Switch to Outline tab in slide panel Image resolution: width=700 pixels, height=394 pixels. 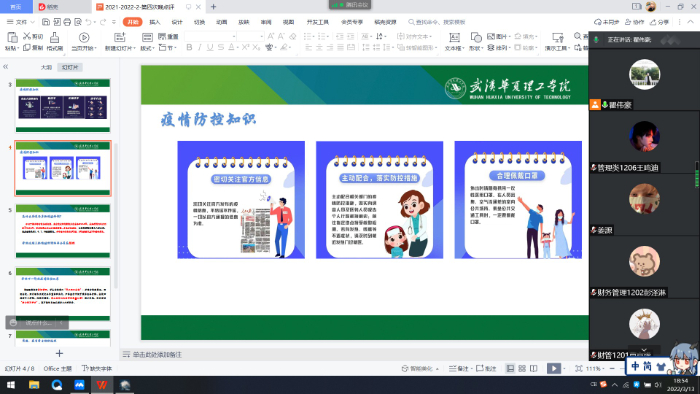(46, 67)
